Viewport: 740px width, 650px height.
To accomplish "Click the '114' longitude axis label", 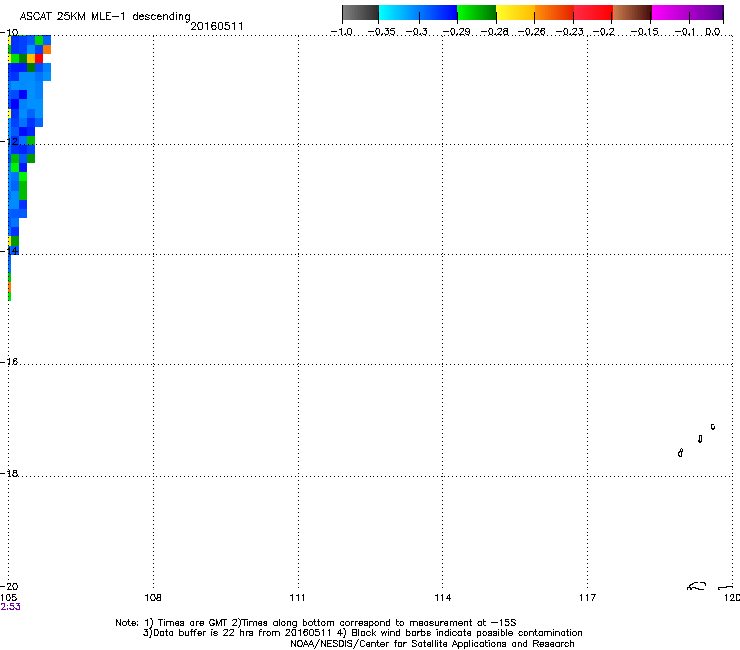I will pos(443,598).
